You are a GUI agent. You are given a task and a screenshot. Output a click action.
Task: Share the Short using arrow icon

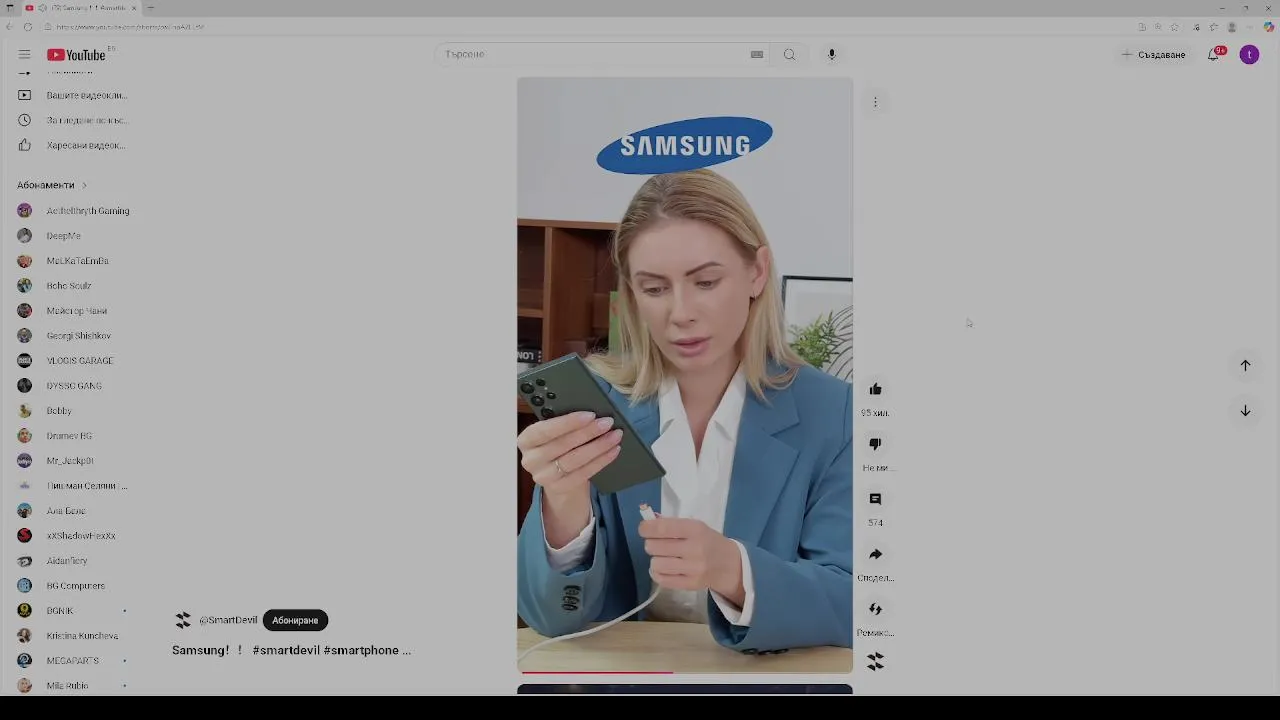pos(875,554)
